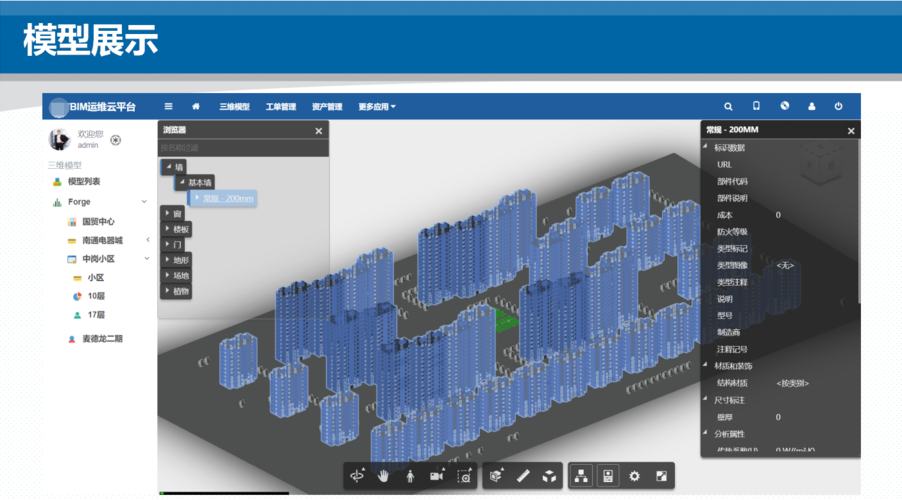Open the Section analysis tool
Screen dimensions: 902x500
(496, 476)
